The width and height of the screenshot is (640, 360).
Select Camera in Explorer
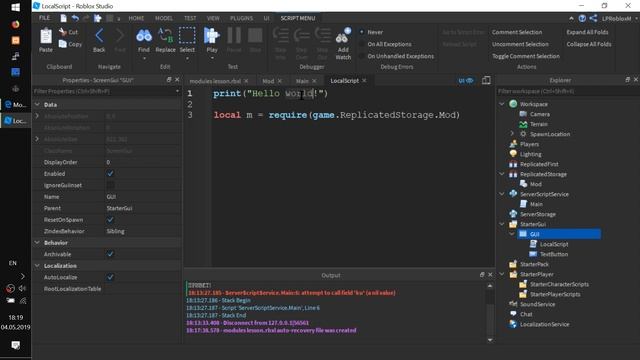(540, 114)
